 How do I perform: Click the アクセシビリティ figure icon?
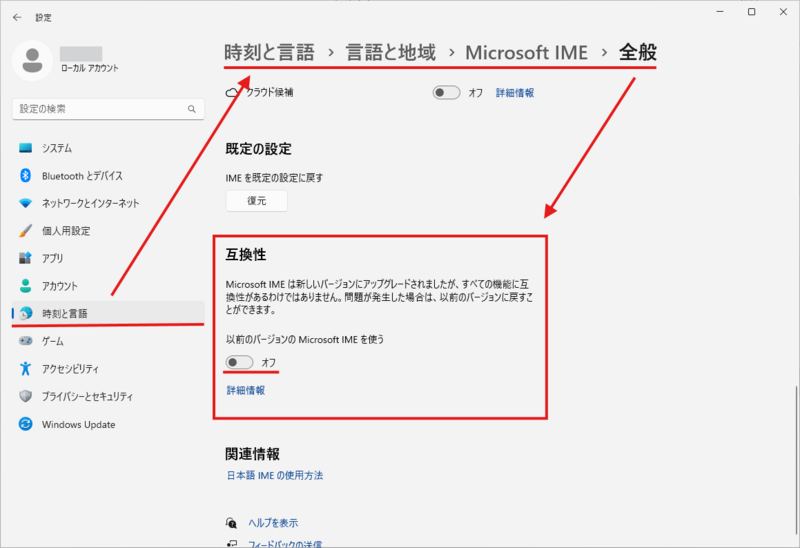coord(26,368)
